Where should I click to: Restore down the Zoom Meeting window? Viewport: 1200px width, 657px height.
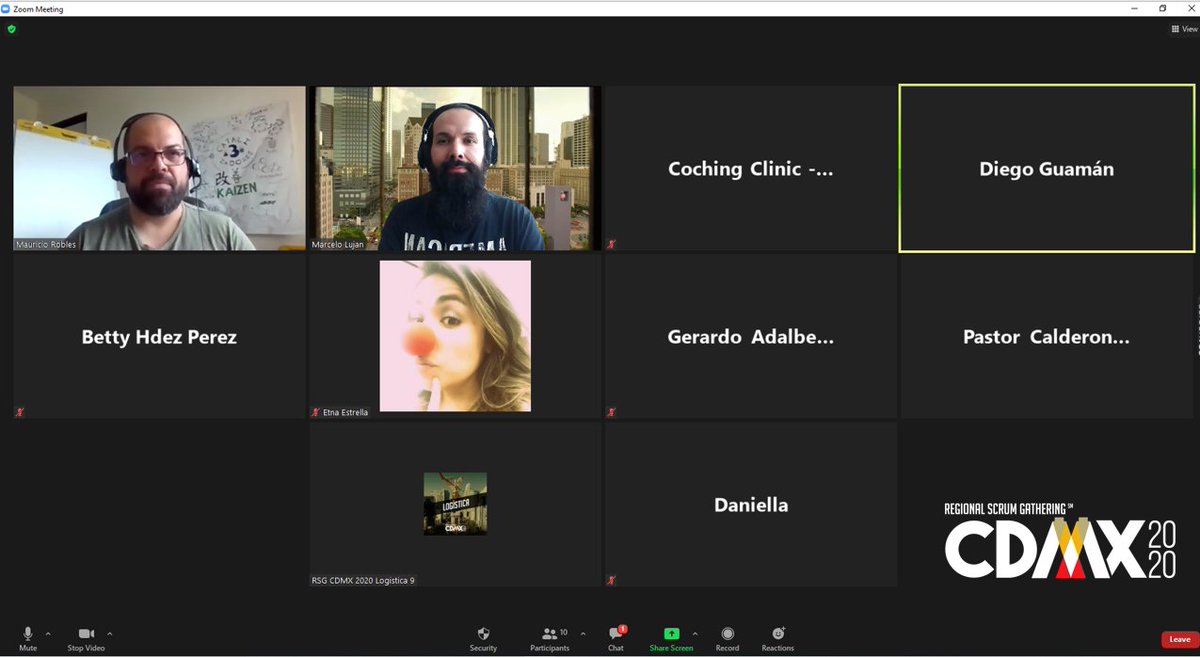(1163, 8)
